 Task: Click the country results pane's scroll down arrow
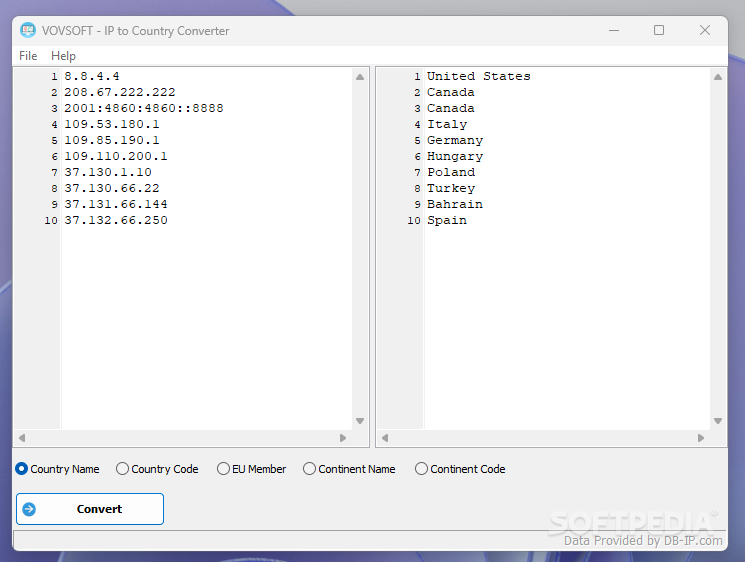(x=718, y=421)
